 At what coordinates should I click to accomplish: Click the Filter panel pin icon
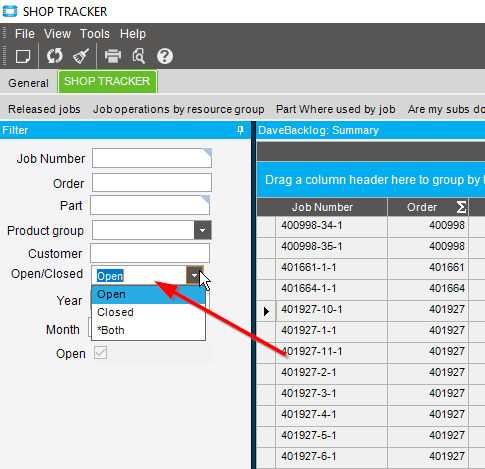click(240, 130)
